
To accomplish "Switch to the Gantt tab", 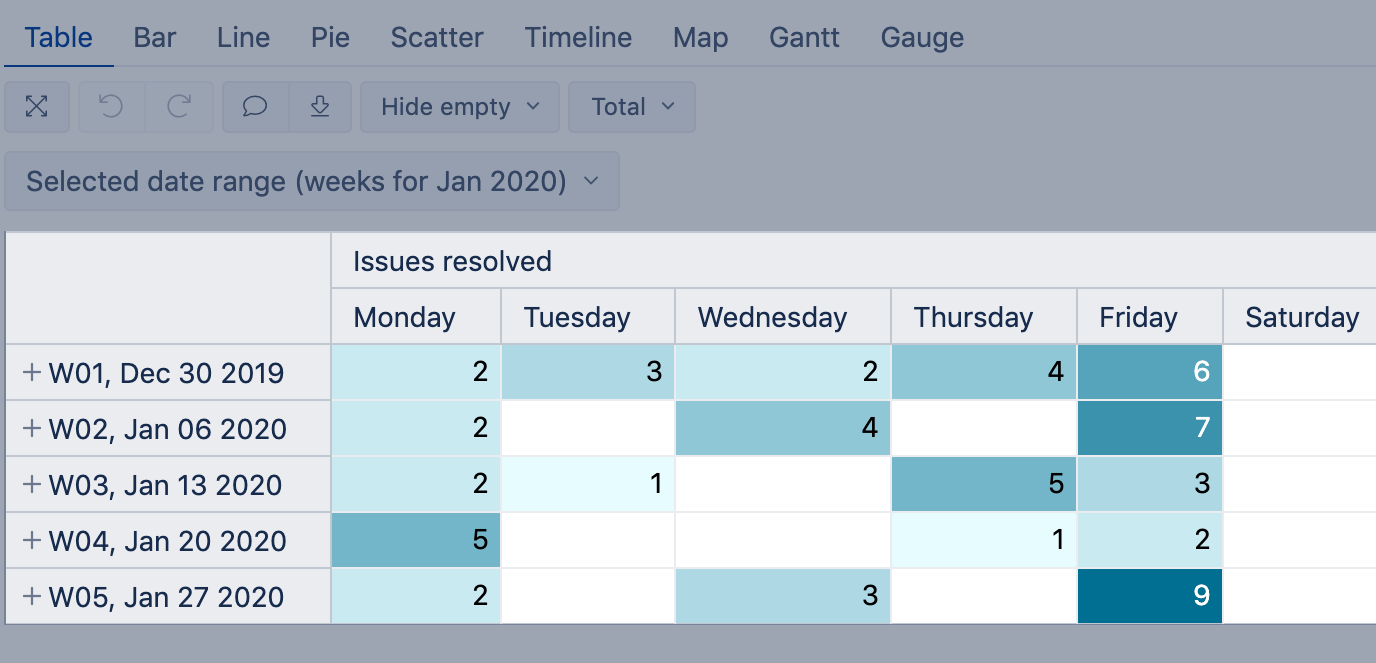I will (x=804, y=38).
